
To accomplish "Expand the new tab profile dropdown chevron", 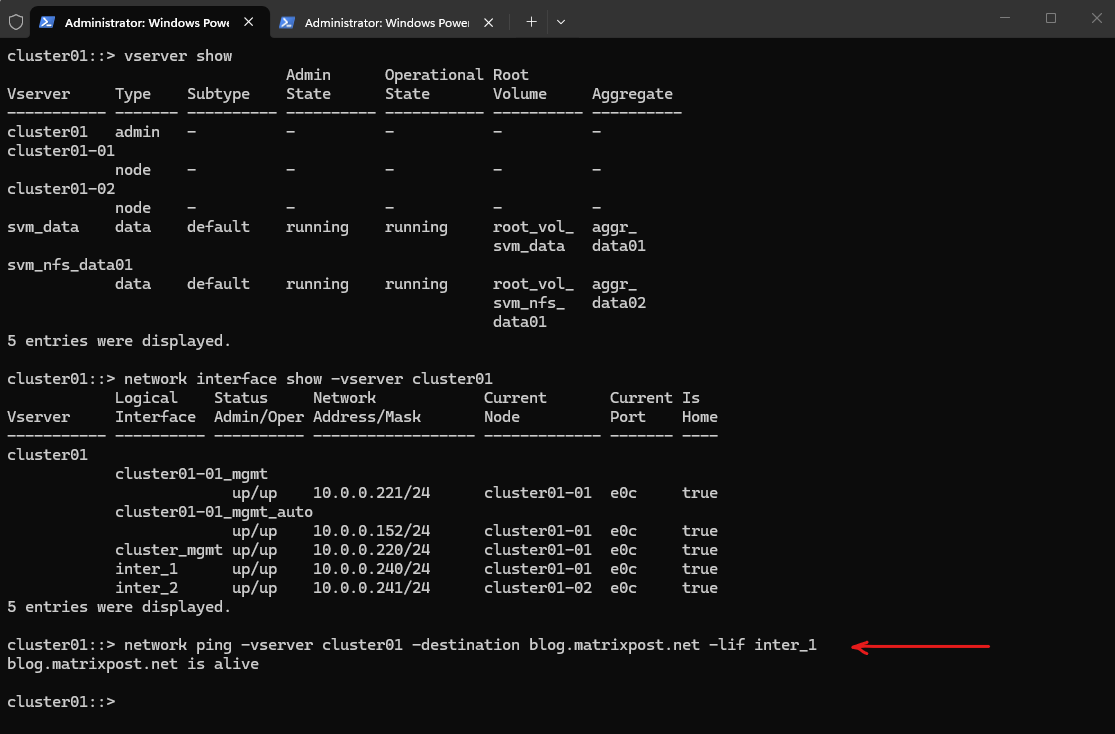I will pyautogui.click(x=561, y=21).
